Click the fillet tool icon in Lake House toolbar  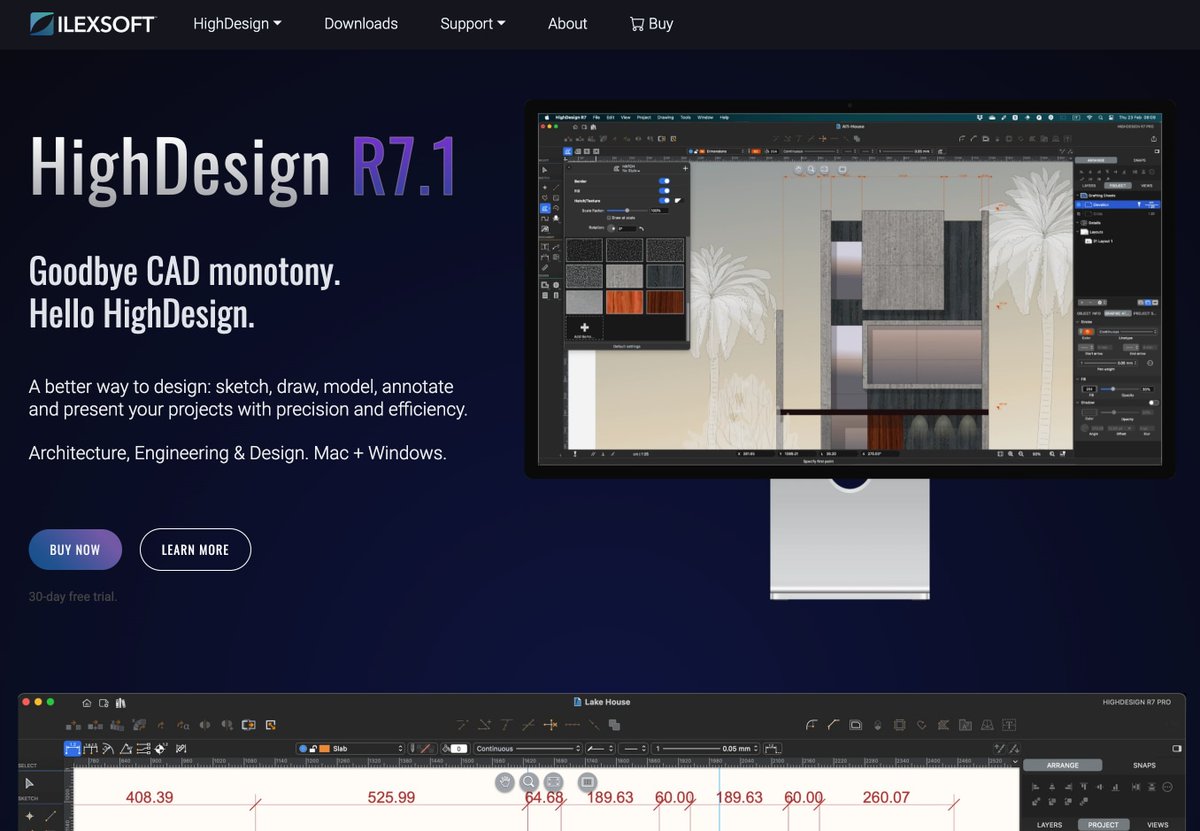(x=811, y=725)
